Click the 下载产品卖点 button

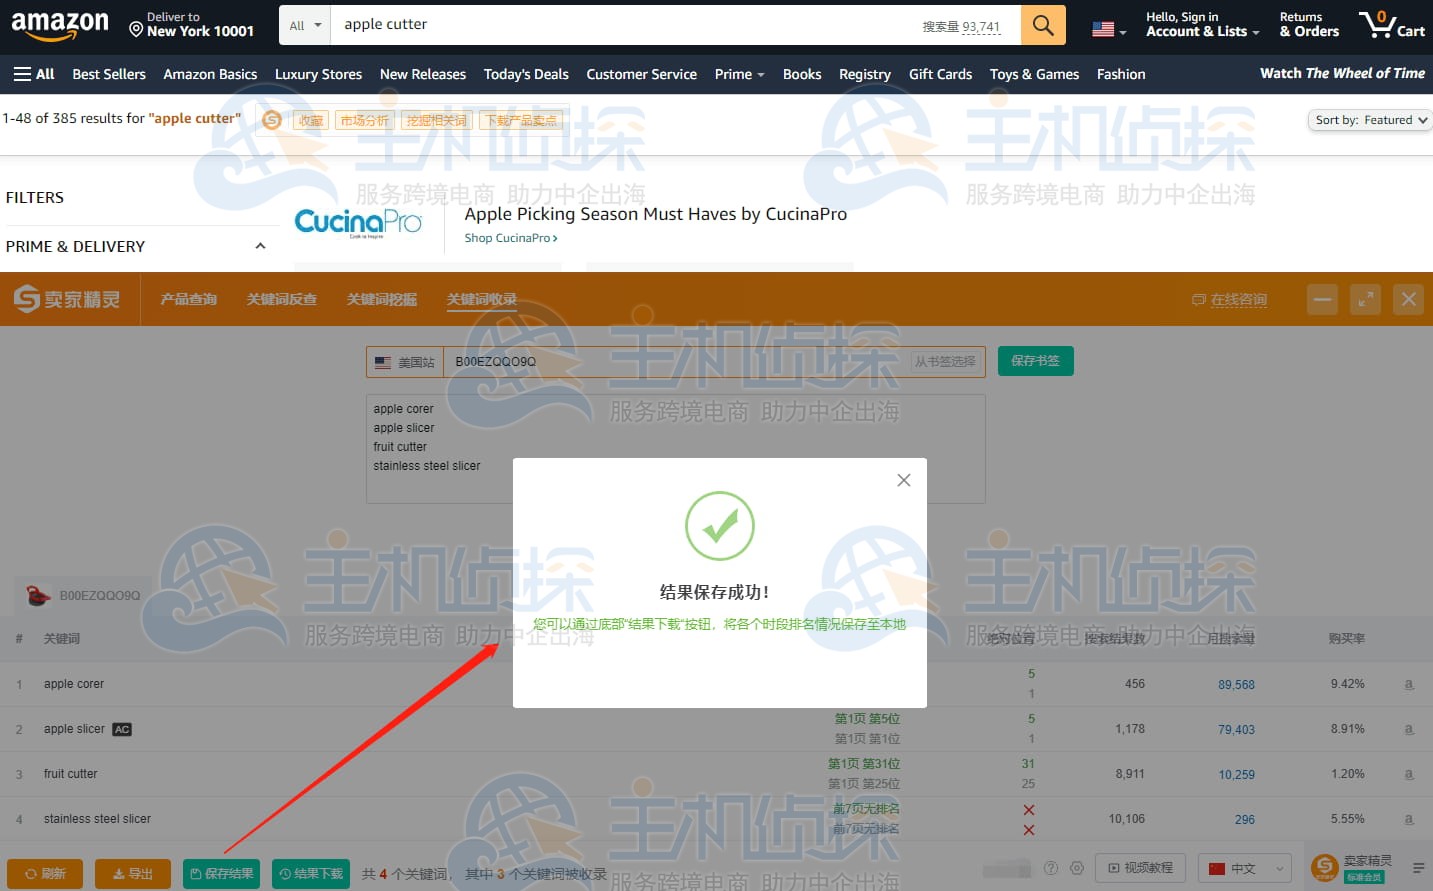(x=521, y=120)
